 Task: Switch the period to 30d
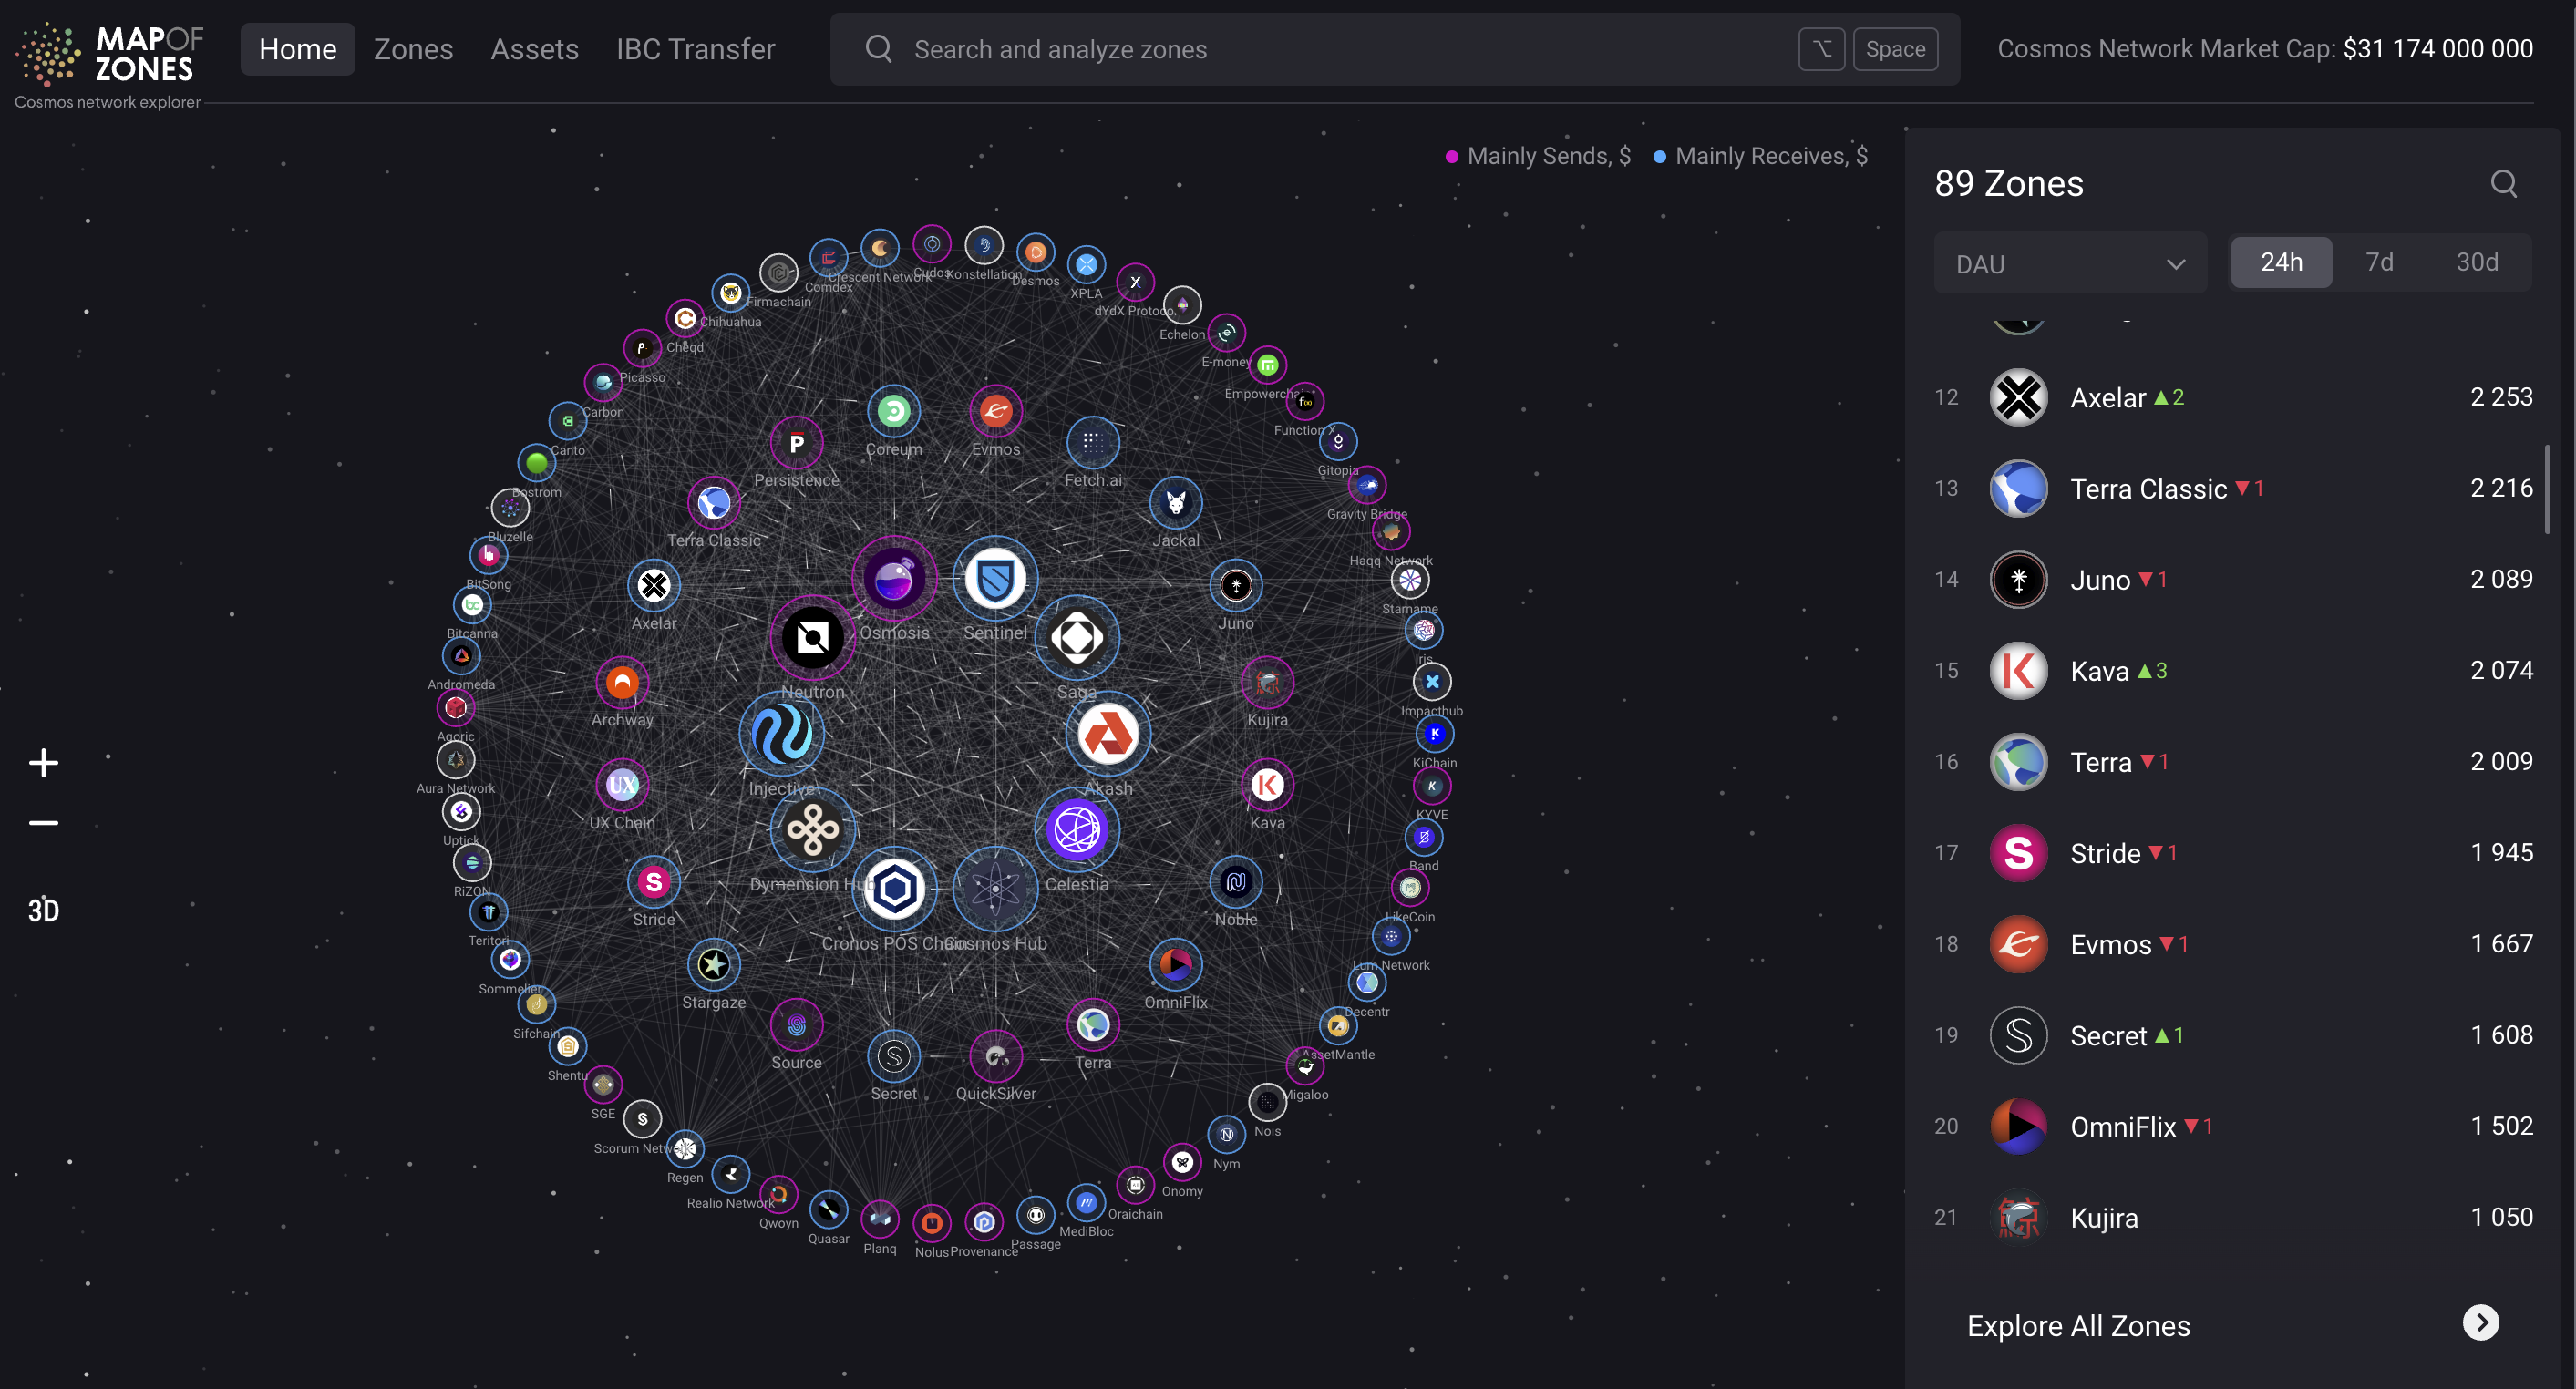click(x=2476, y=262)
